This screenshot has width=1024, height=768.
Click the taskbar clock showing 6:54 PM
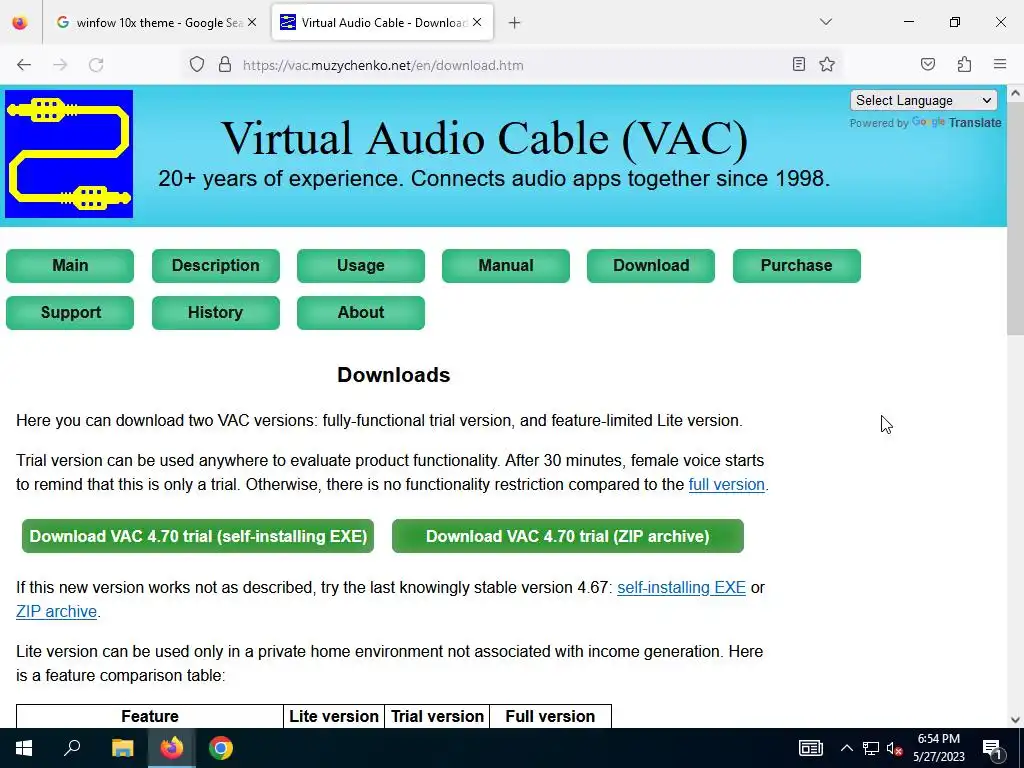(x=938, y=748)
